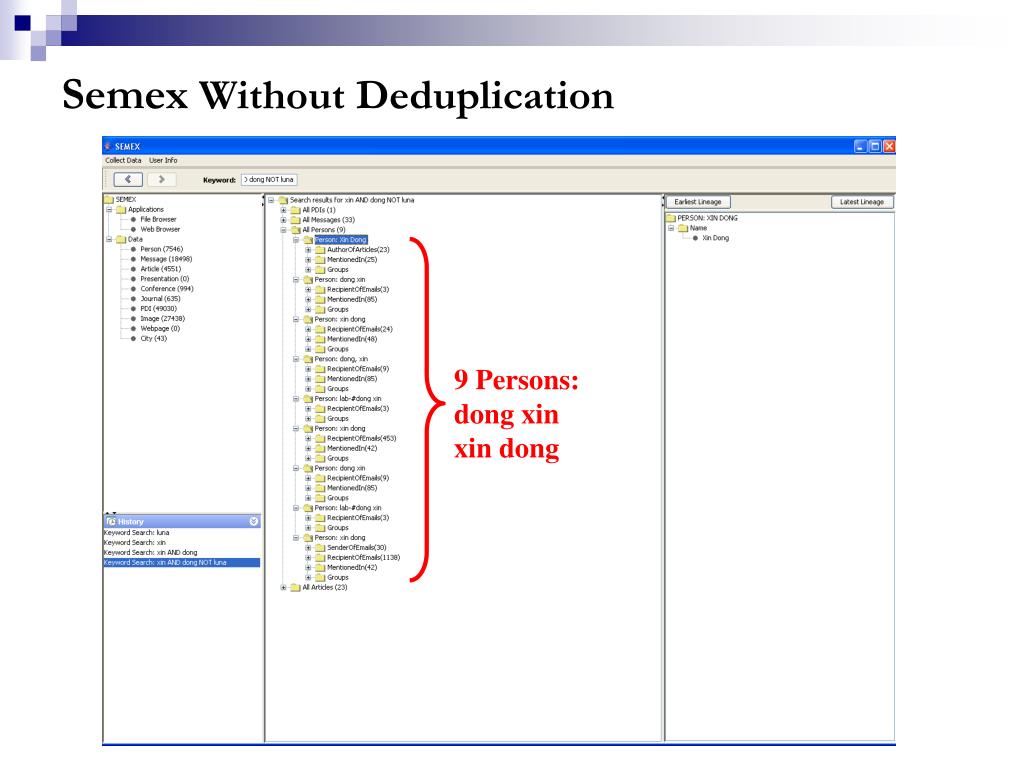This screenshot has width=1024, height=768.
Task: Select the Xin Dong name value leaf
Action: (715, 238)
